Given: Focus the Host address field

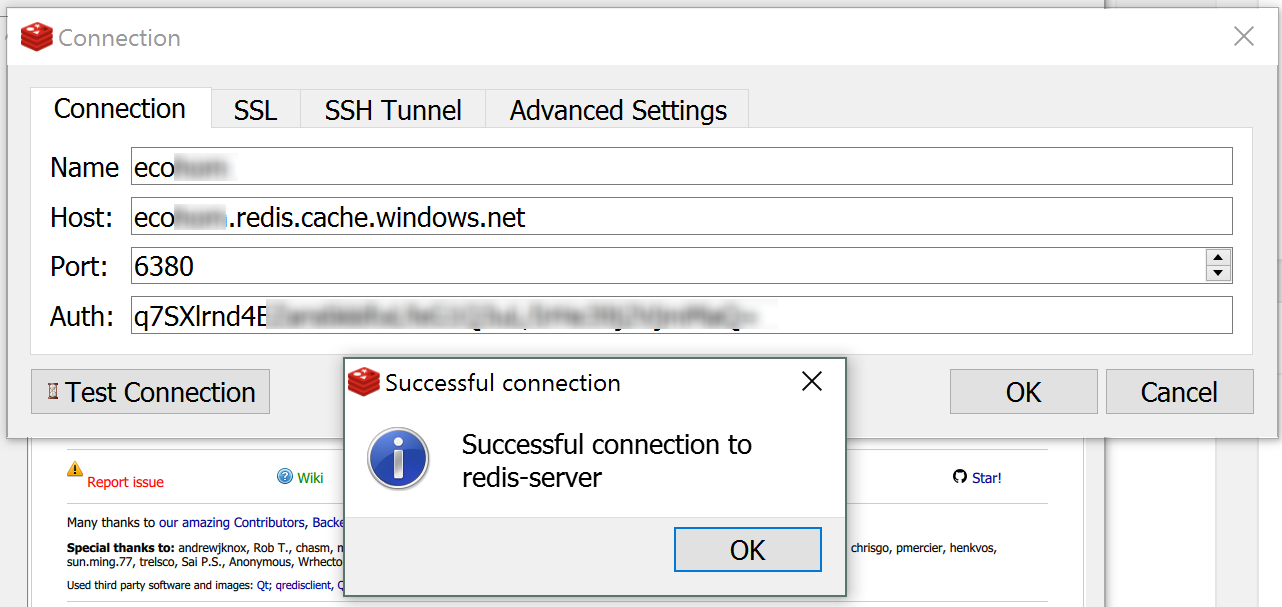Looking at the screenshot, I should (x=682, y=216).
